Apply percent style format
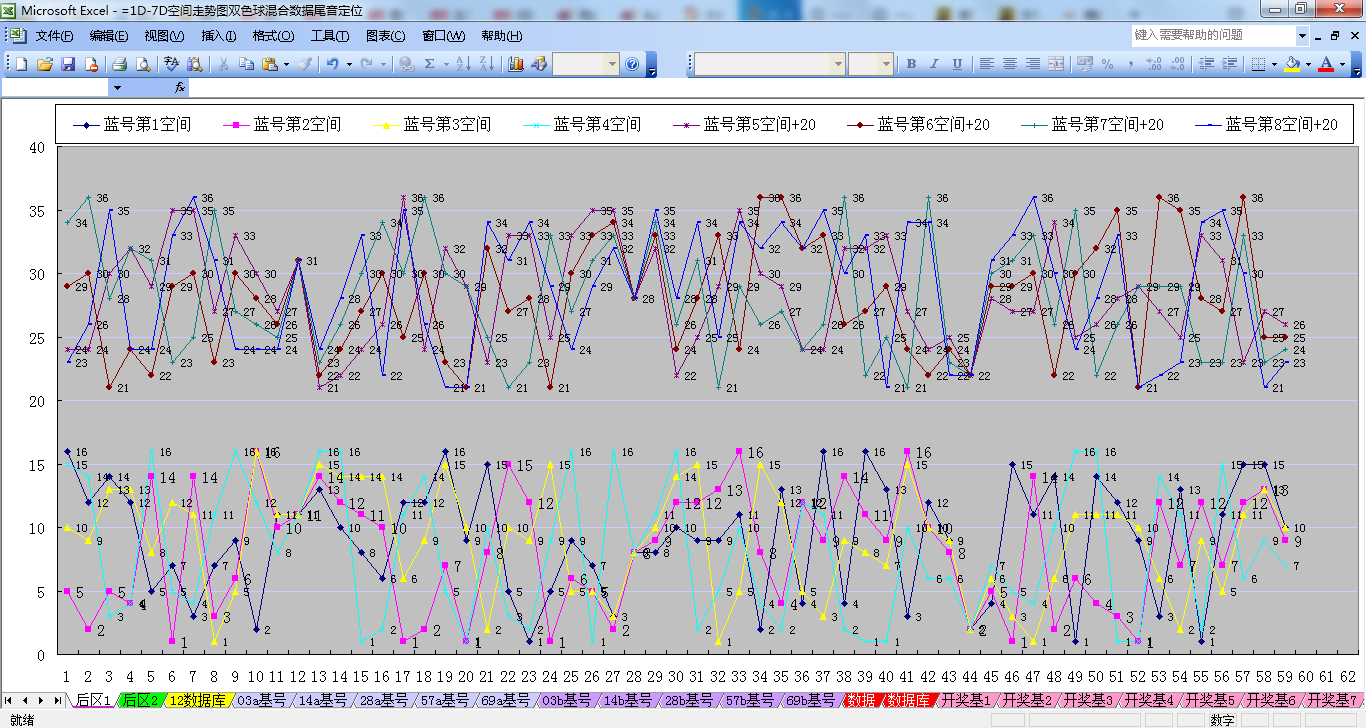Viewport: 1366px width, 728px height. point(1107,64)
